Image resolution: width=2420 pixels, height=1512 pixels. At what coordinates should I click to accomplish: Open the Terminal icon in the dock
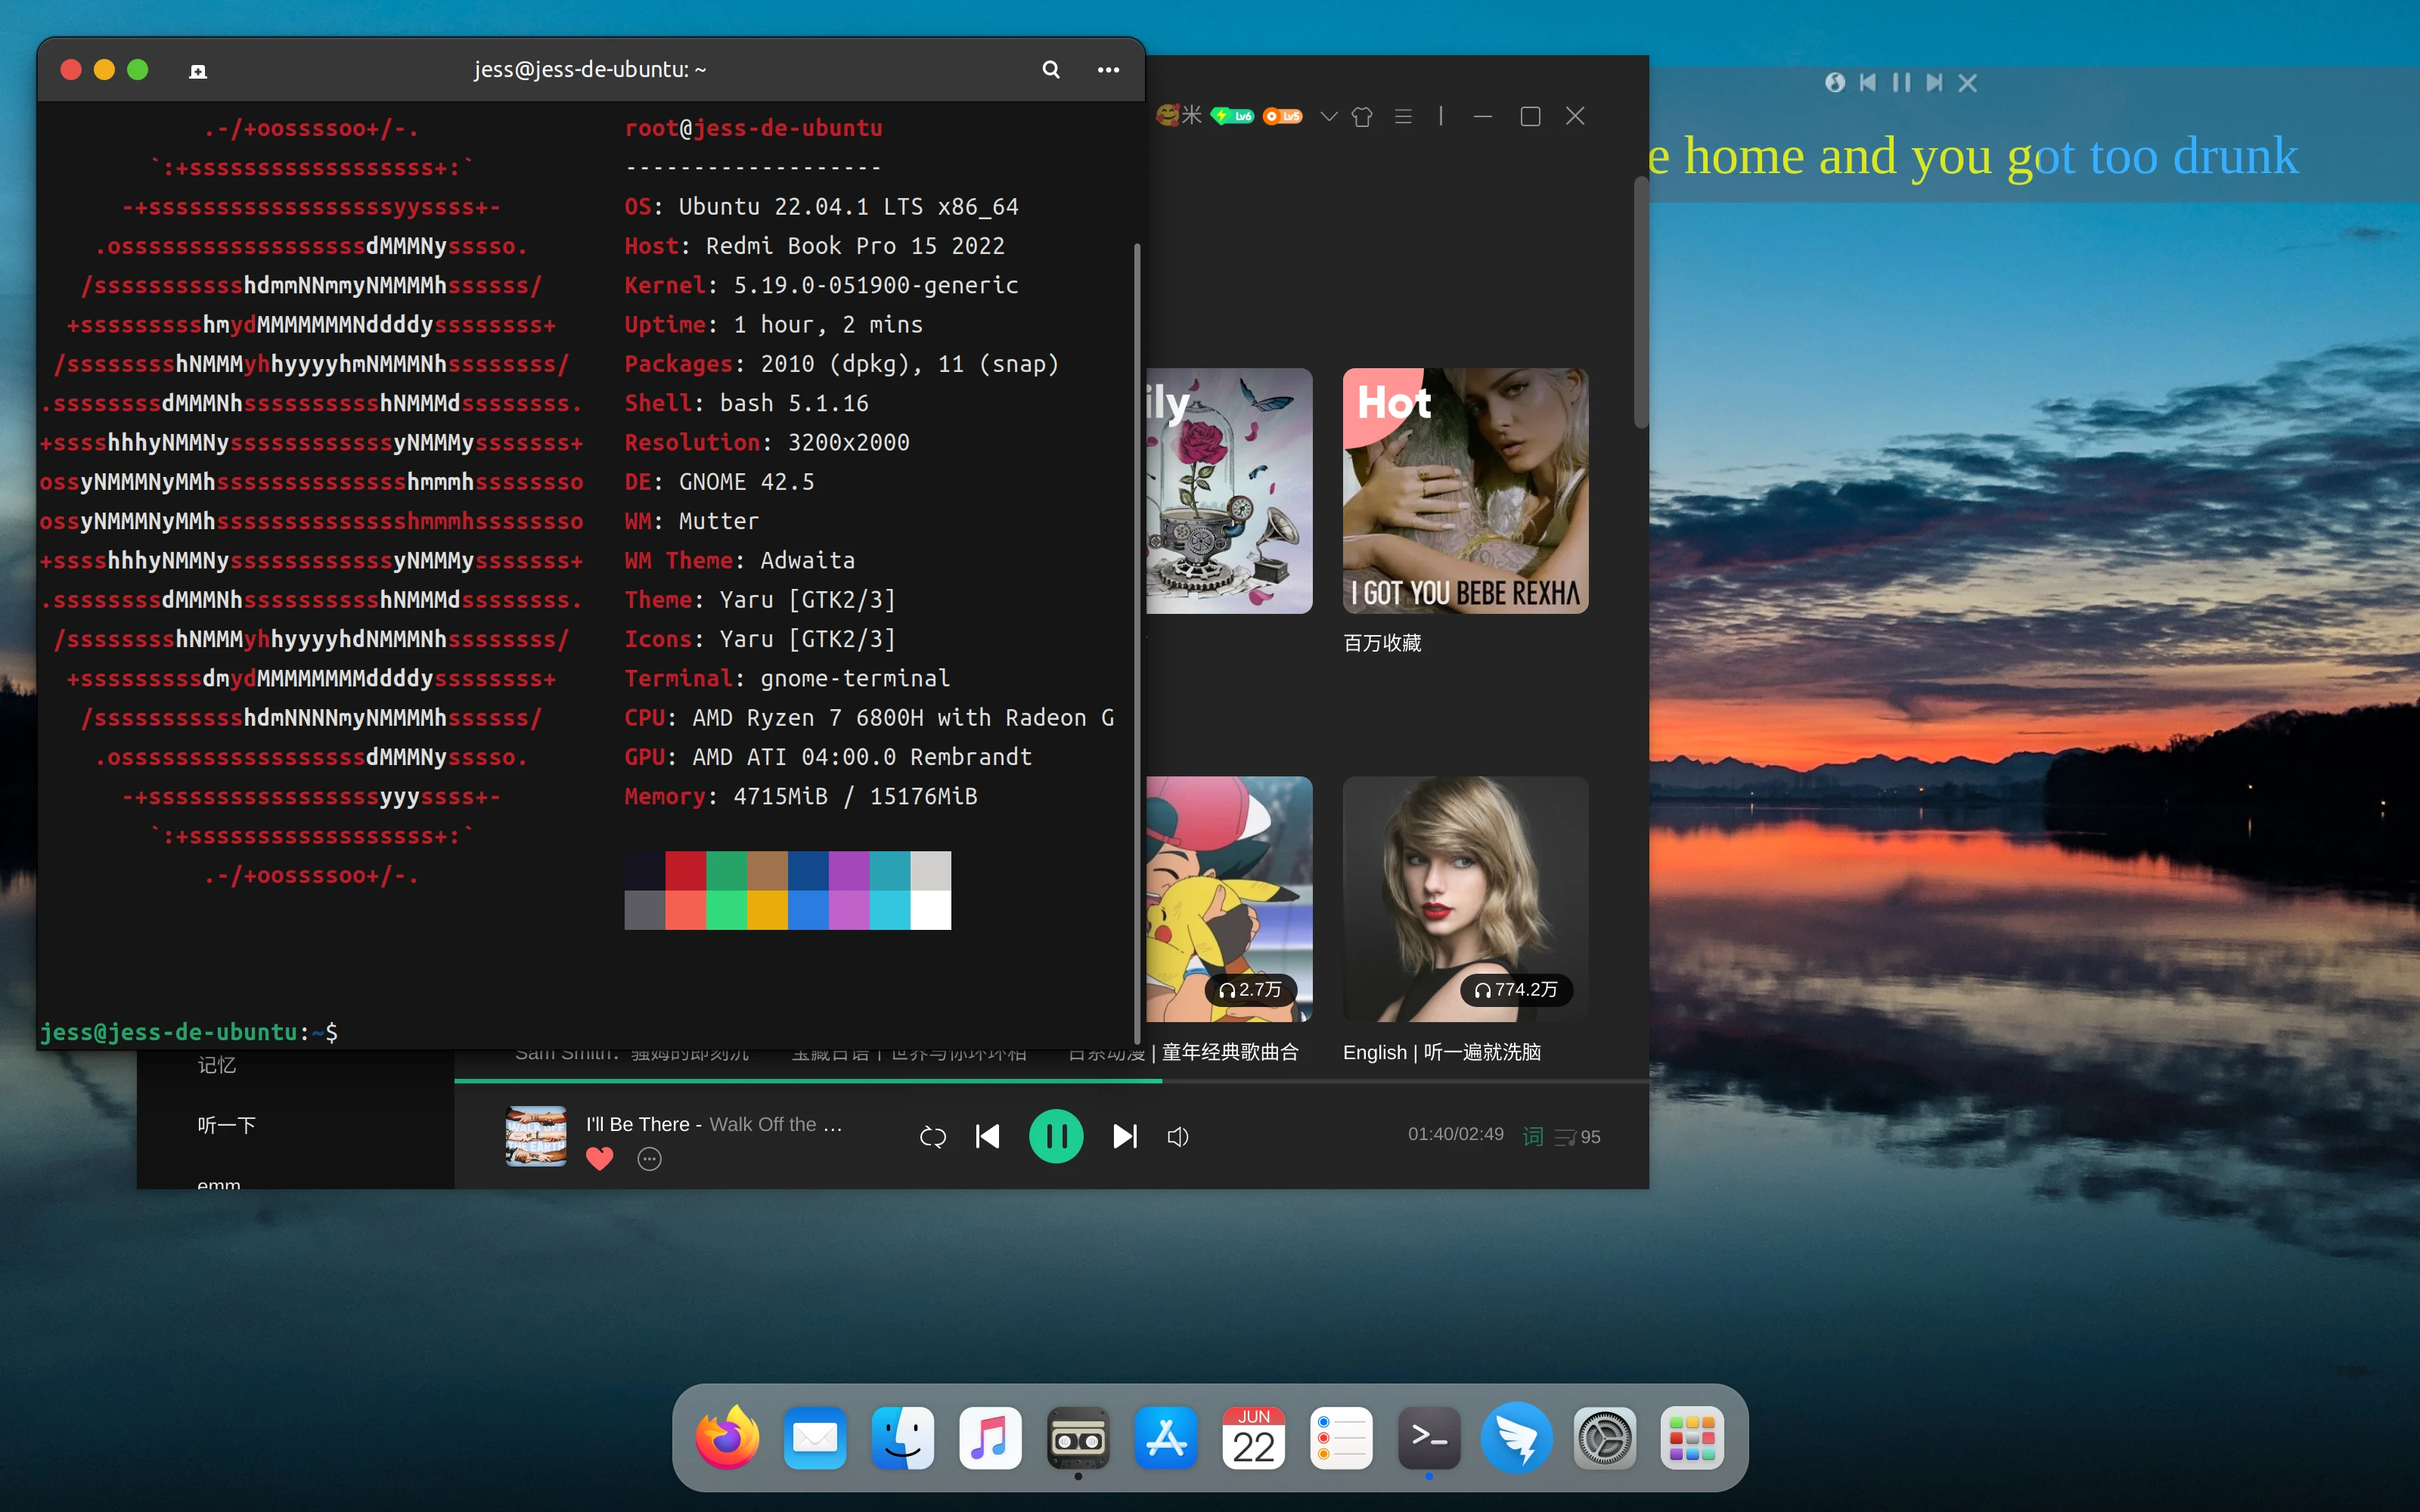pyautogui.click(x=1429, y=1438)
